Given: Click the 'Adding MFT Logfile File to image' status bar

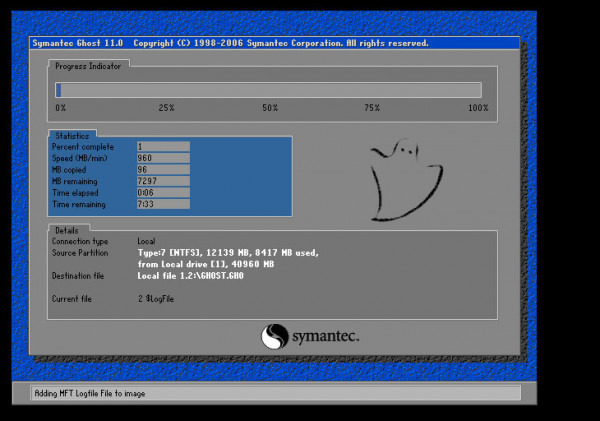Looking at the screenshot, I should 276,393.
